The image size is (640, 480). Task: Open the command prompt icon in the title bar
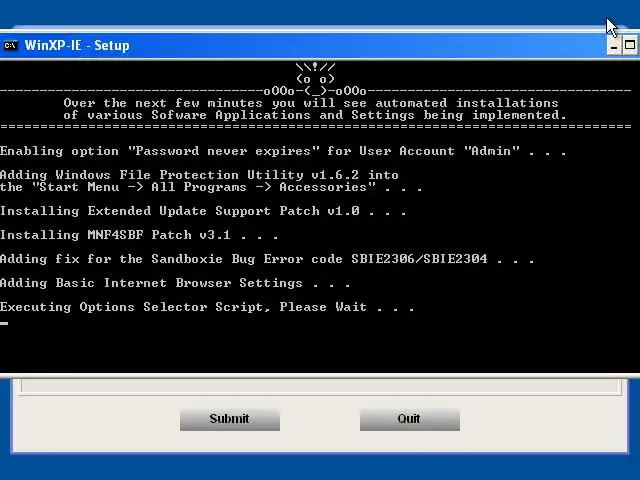point(10,45)
